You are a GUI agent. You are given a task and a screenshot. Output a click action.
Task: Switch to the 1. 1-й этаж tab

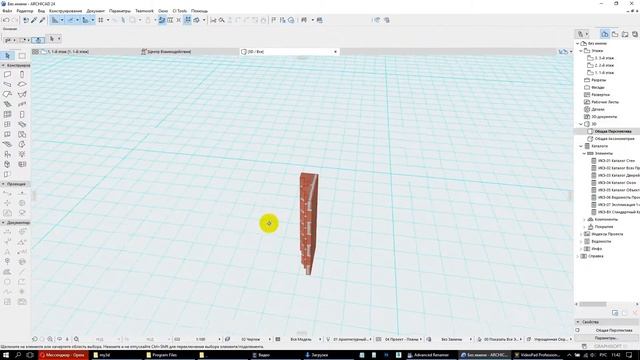click(67, 52)
